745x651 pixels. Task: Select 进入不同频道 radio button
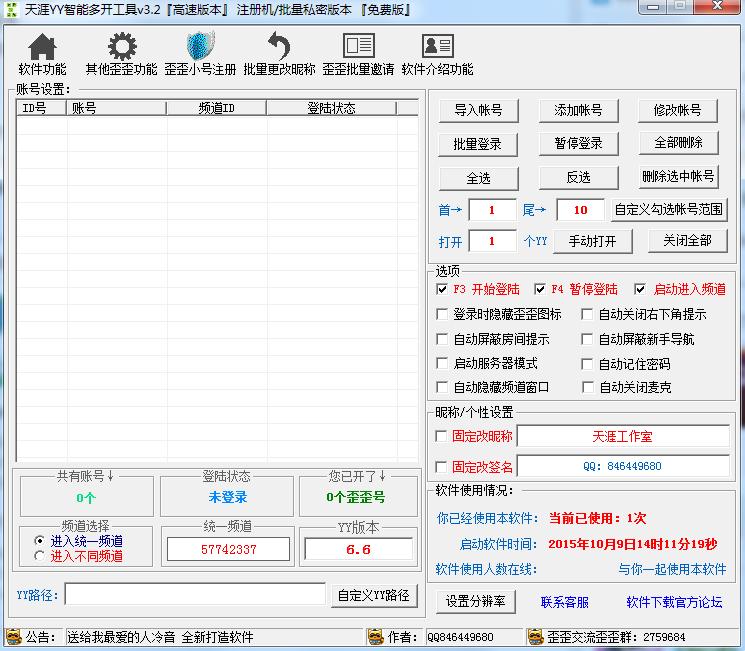coord(40,556)
